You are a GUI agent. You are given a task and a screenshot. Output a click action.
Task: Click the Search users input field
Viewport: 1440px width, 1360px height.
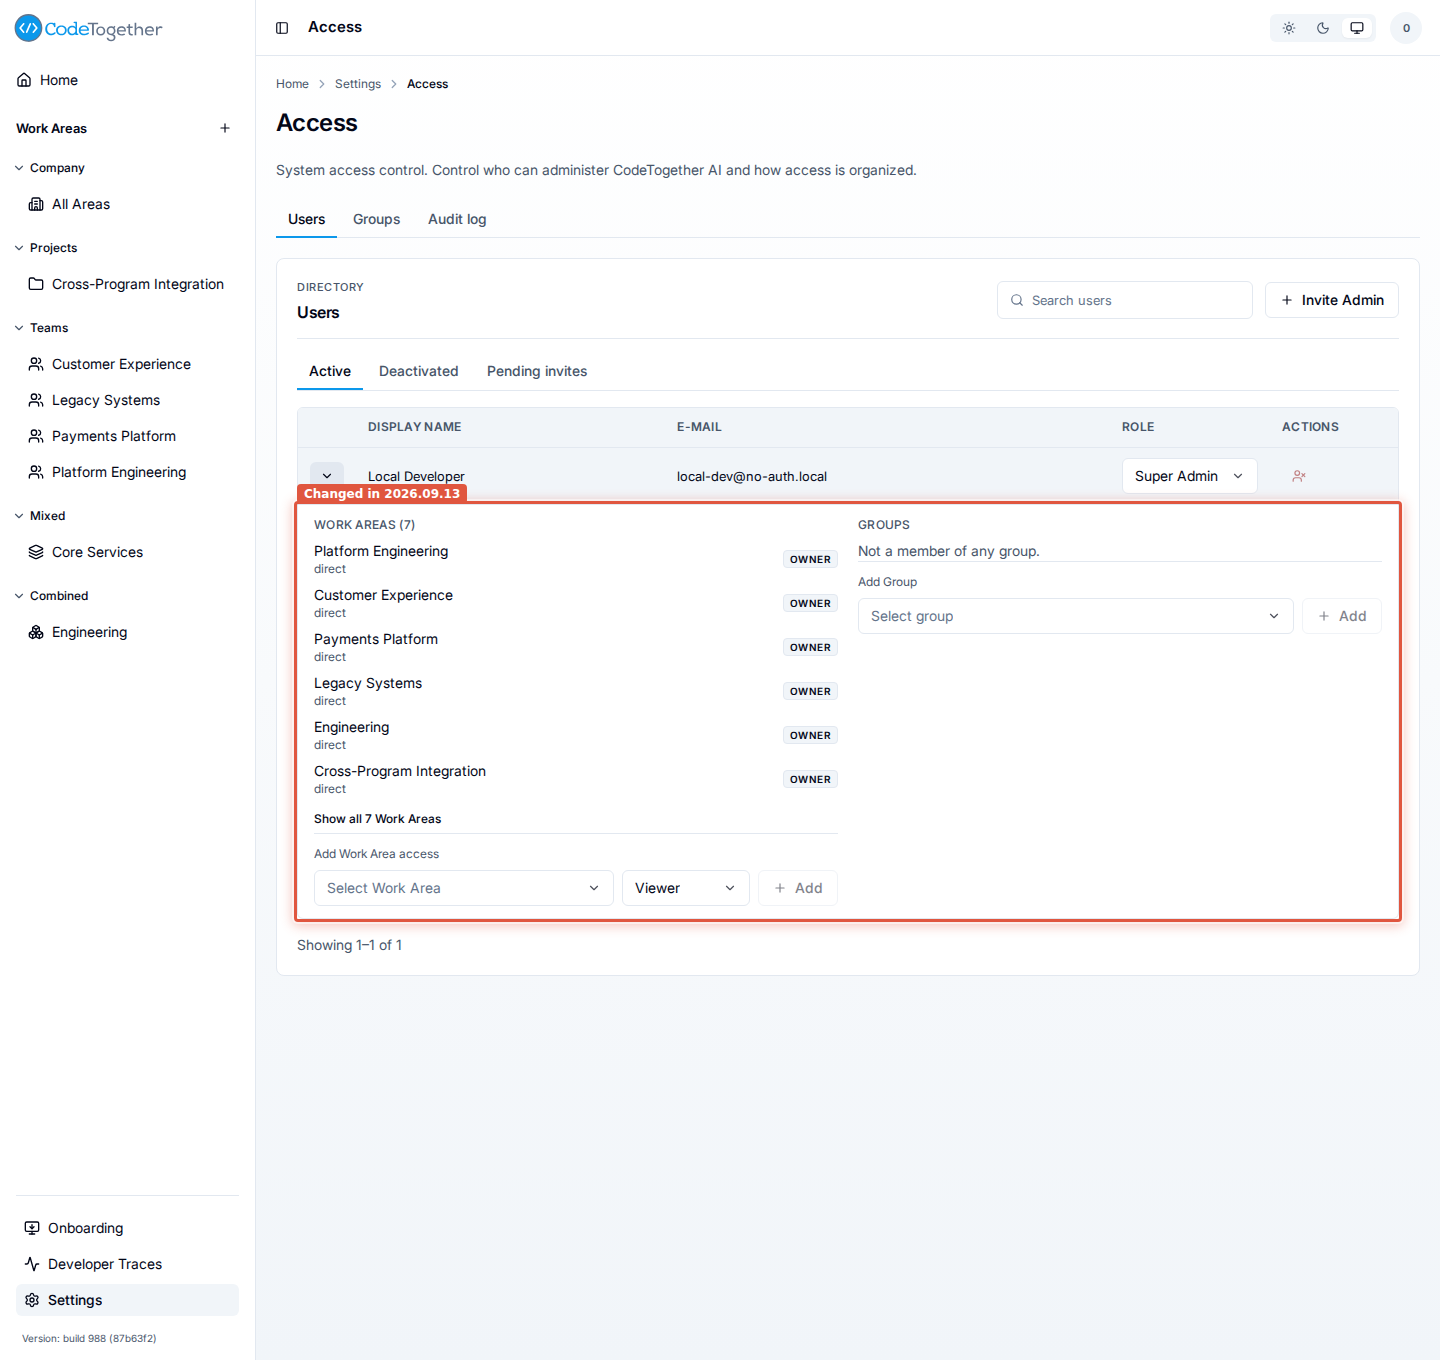[x=1124, y=300]
